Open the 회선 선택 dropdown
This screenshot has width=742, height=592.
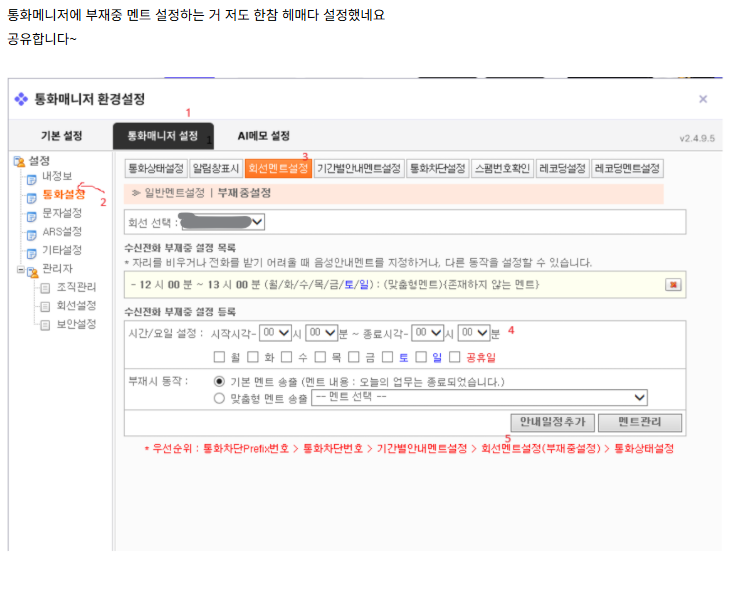point(223,222)
